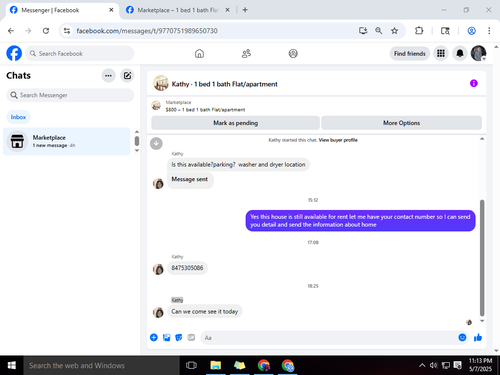Click 'Is this available?parking?' message

point(238,165)
